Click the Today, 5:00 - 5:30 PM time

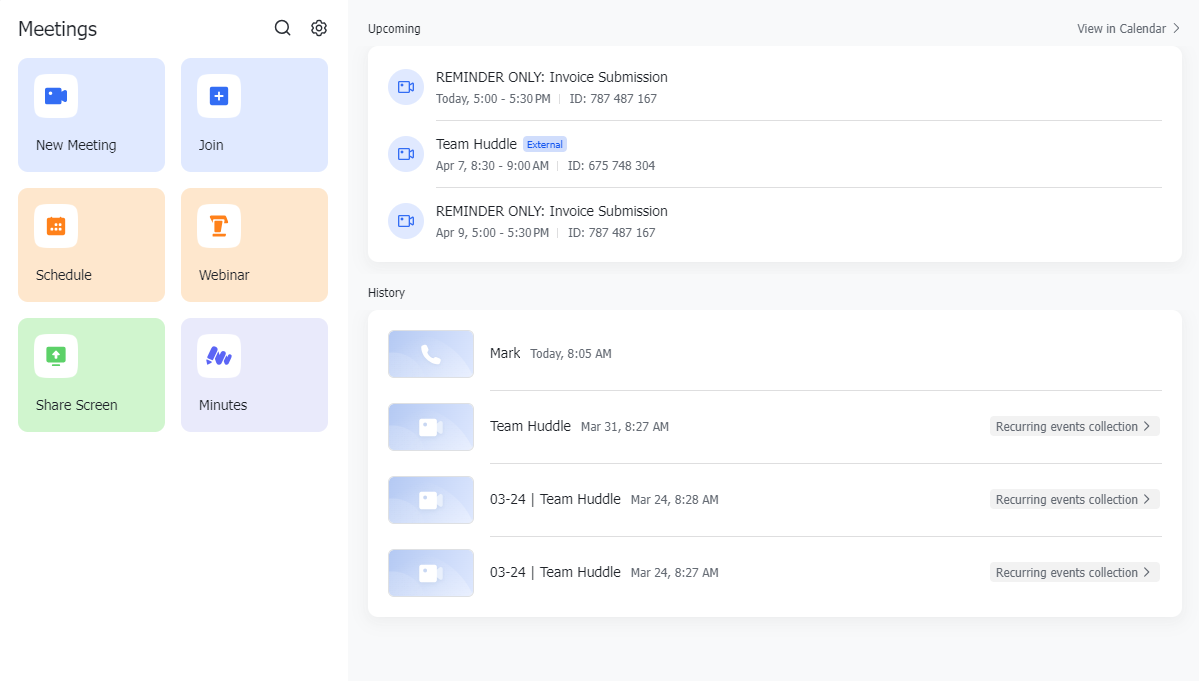click(x=493, y=99)
